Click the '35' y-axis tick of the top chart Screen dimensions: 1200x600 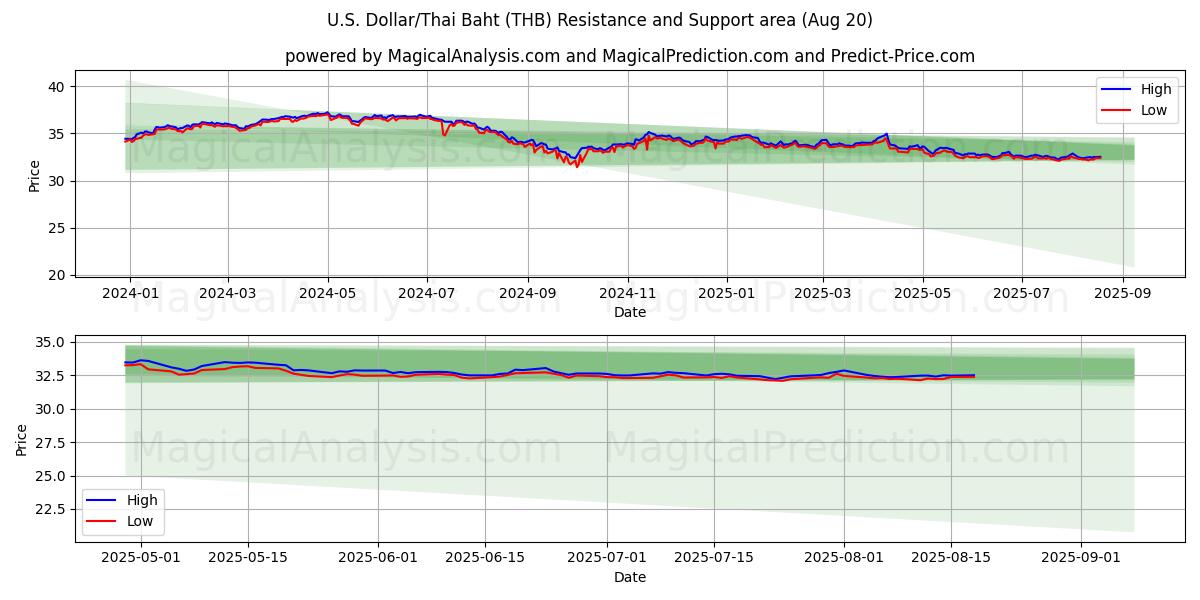(58, 134)
